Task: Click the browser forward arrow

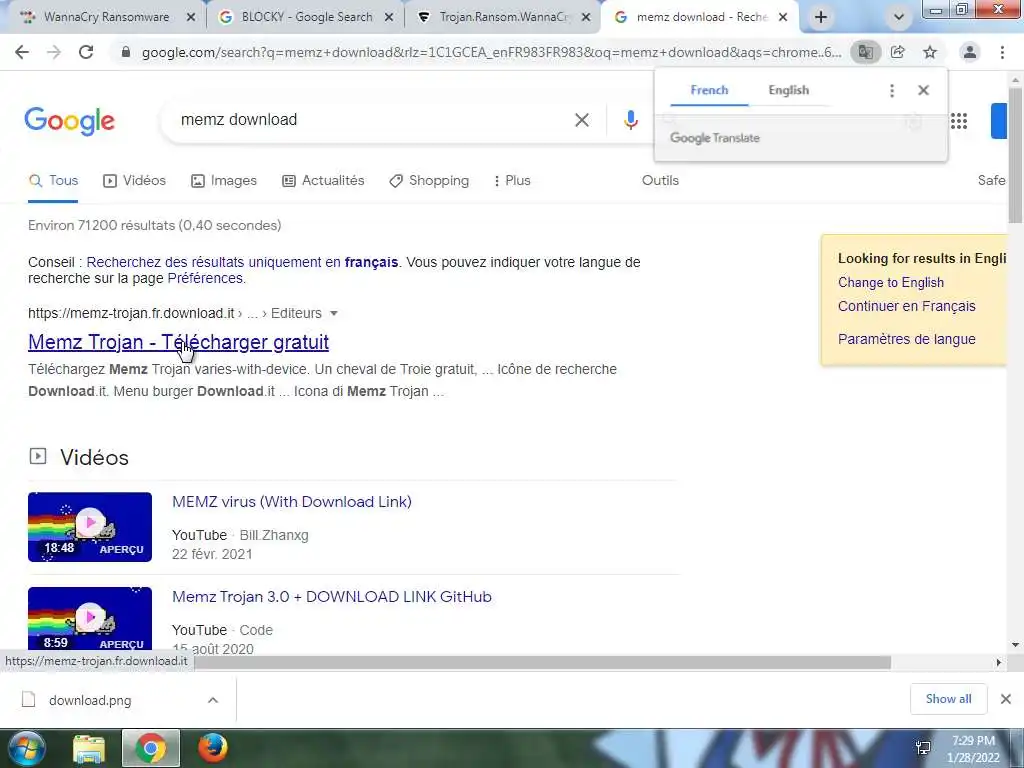Action: tap(54, 52)
